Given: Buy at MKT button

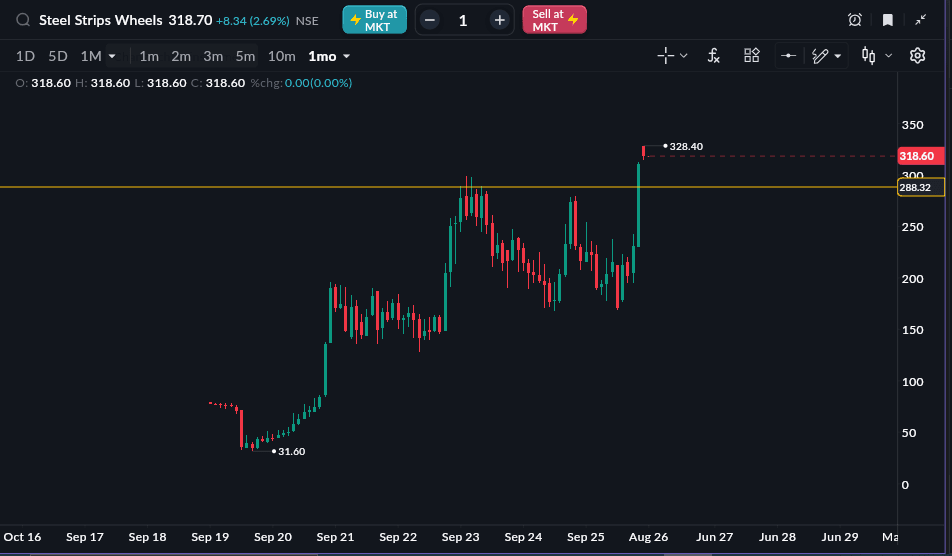Looking at the screenshot, I should tap(375, 20).
